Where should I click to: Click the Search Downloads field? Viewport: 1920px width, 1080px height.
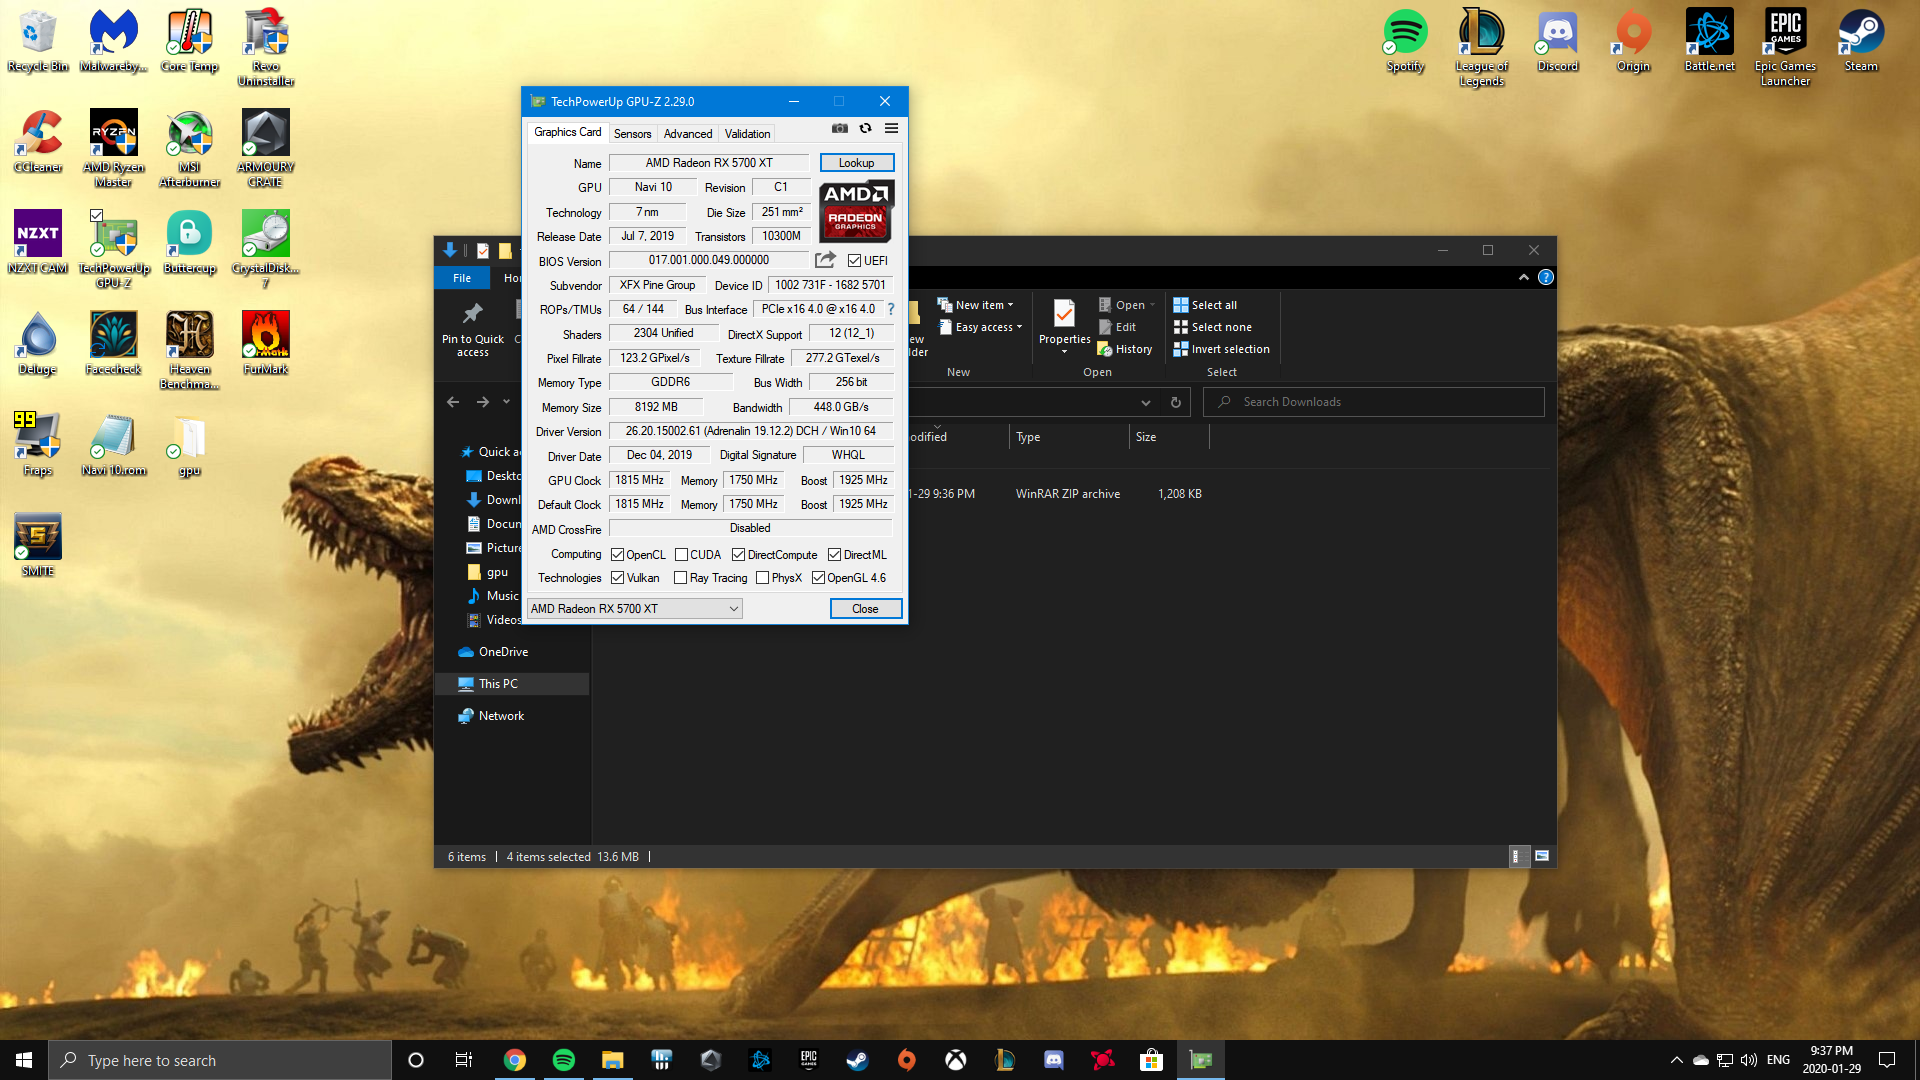click(x=1373, y=402)
